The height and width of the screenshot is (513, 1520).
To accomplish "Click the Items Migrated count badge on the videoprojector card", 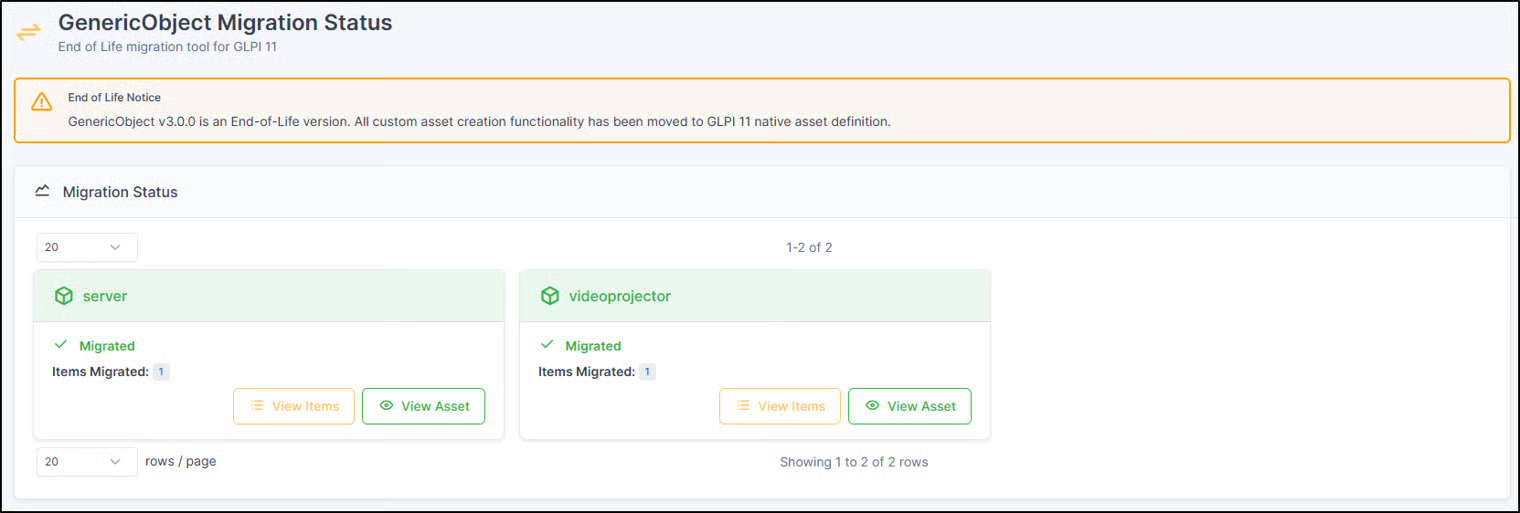I will pos(648,372).
